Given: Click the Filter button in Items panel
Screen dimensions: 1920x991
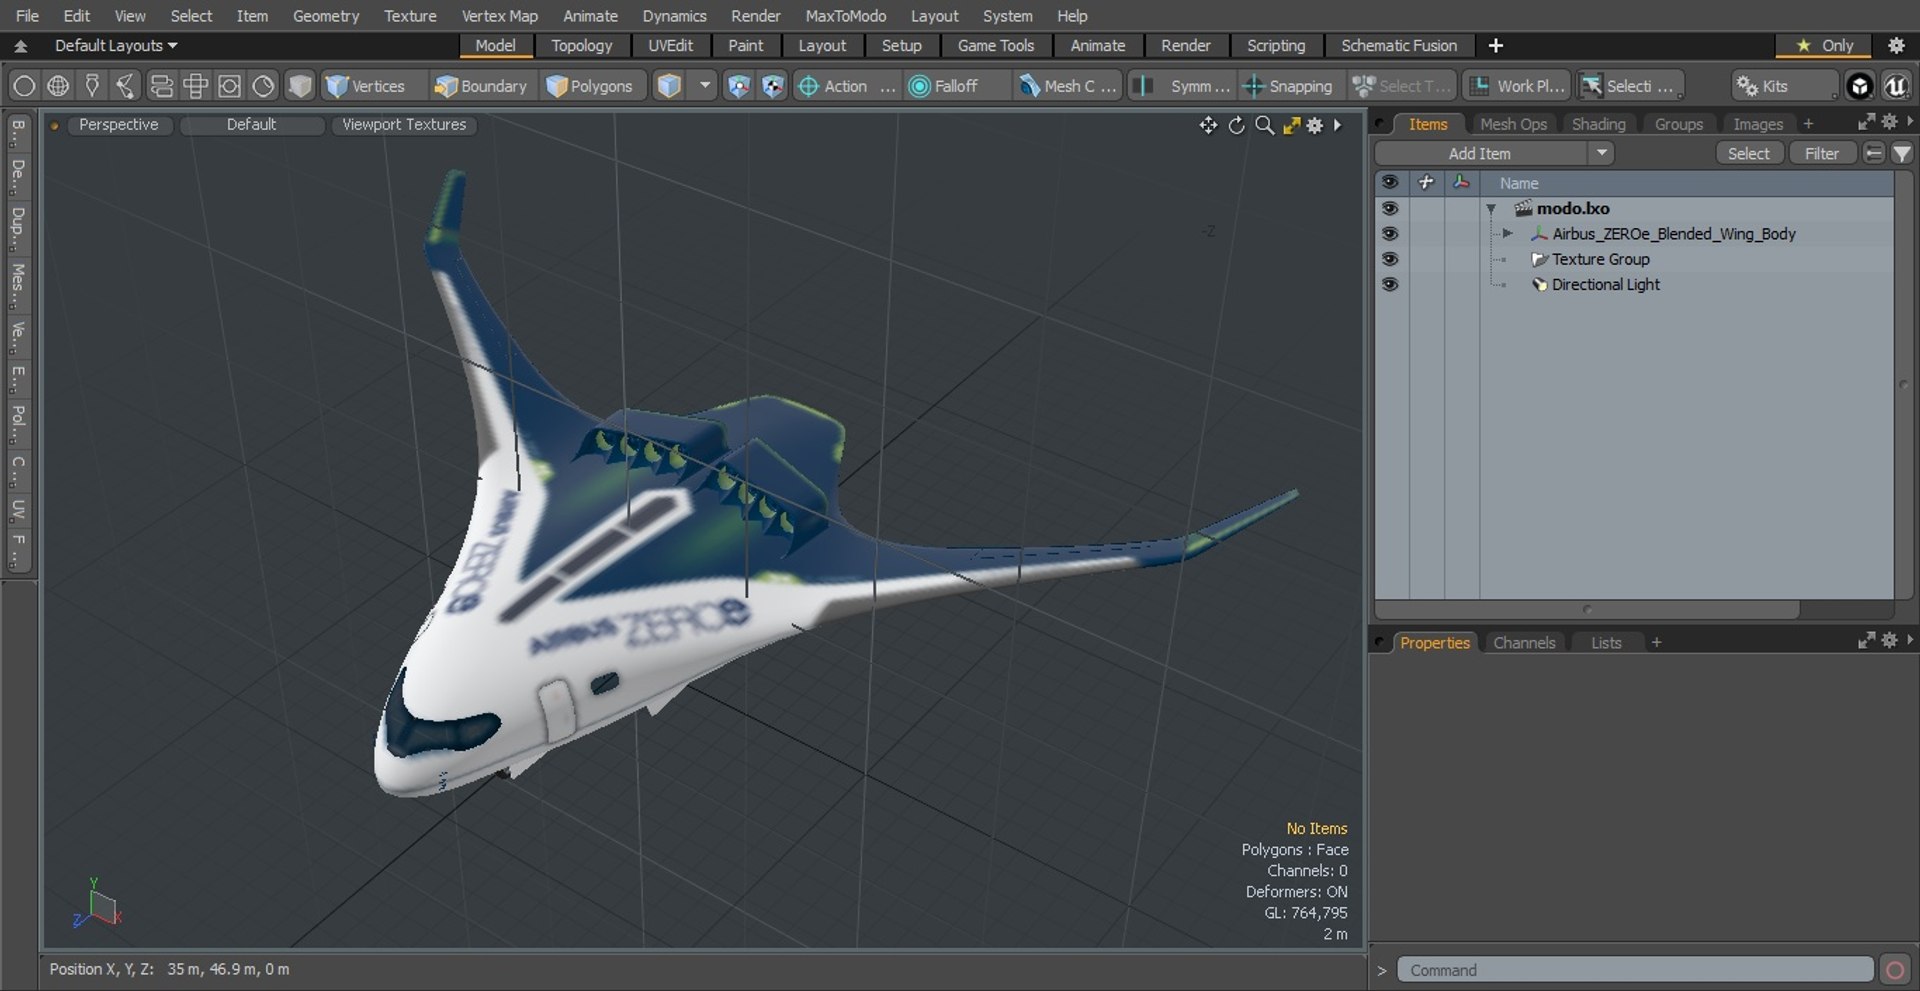Looking at the screenshot, I should pos(1821,153).
